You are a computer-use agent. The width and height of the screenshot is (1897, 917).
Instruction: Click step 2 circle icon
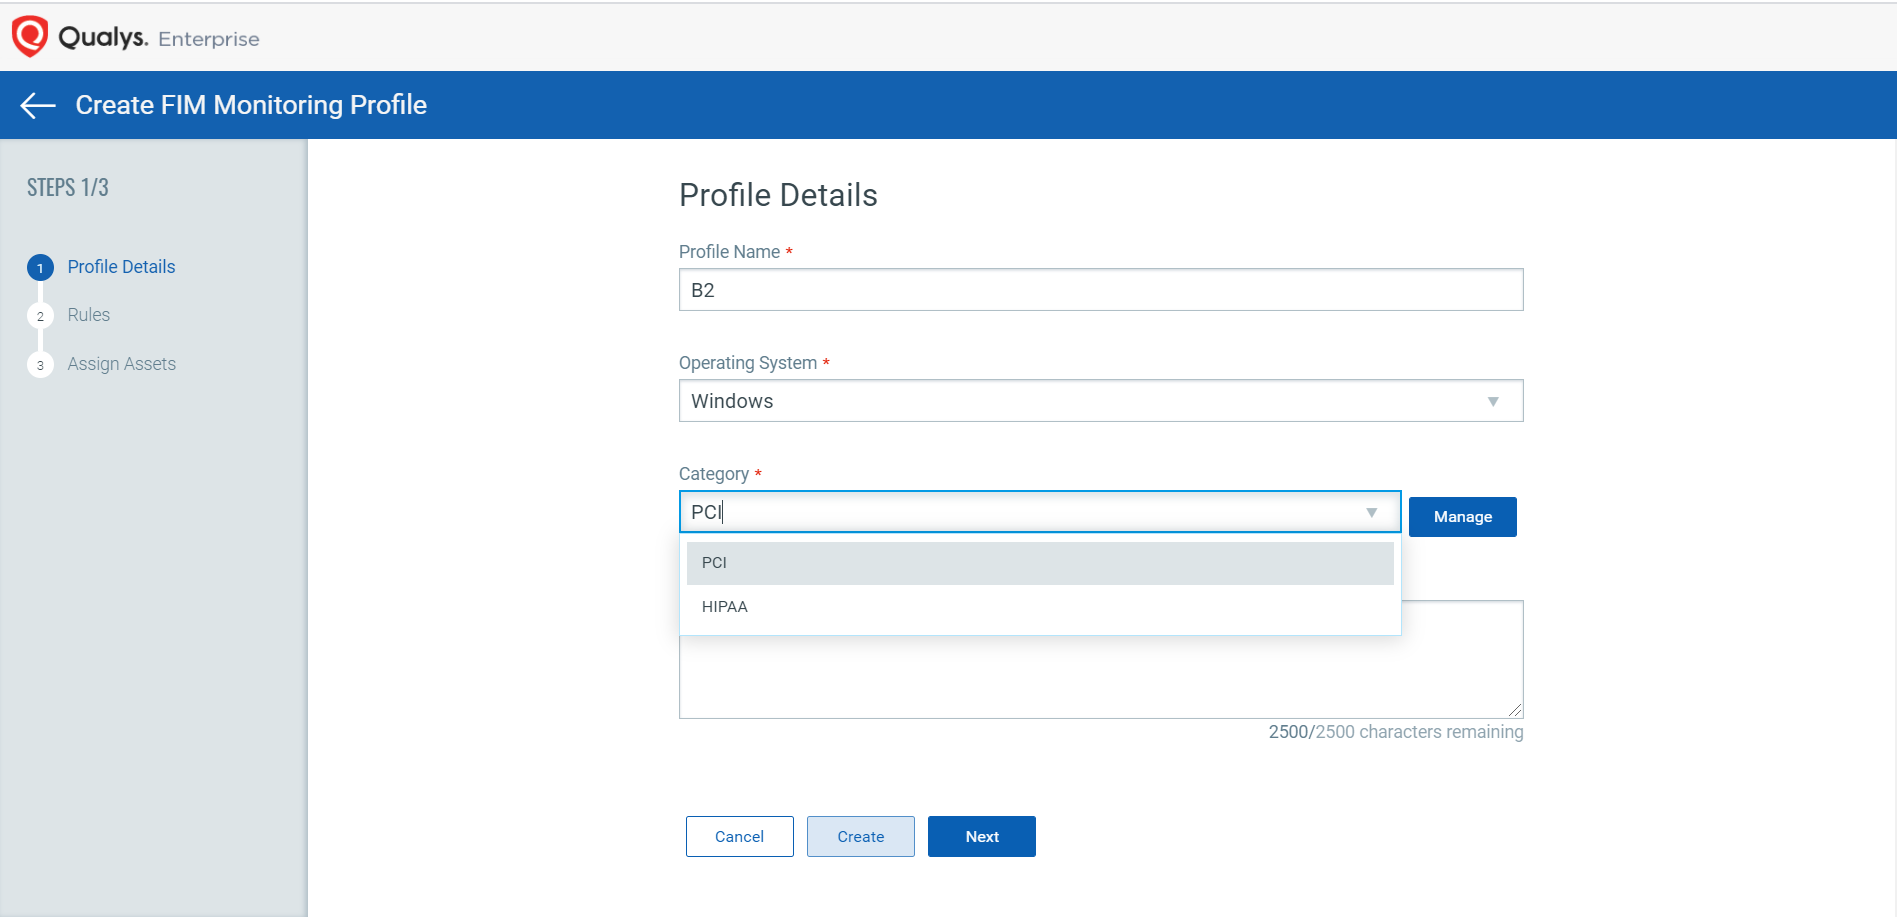pyautogui.click(x=40, y=316)
